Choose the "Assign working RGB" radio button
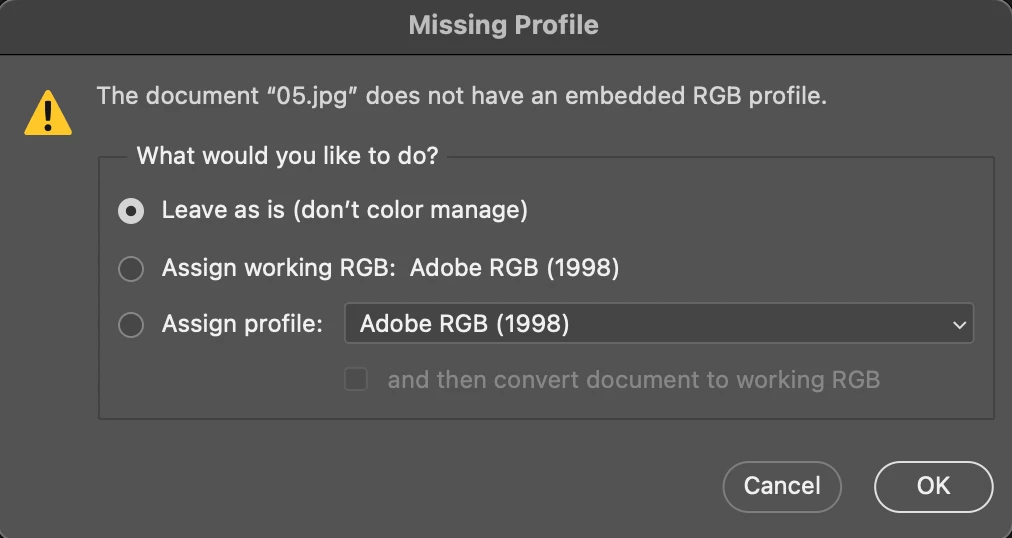The height and width of the screenshot is (538, 1012). 131,269
